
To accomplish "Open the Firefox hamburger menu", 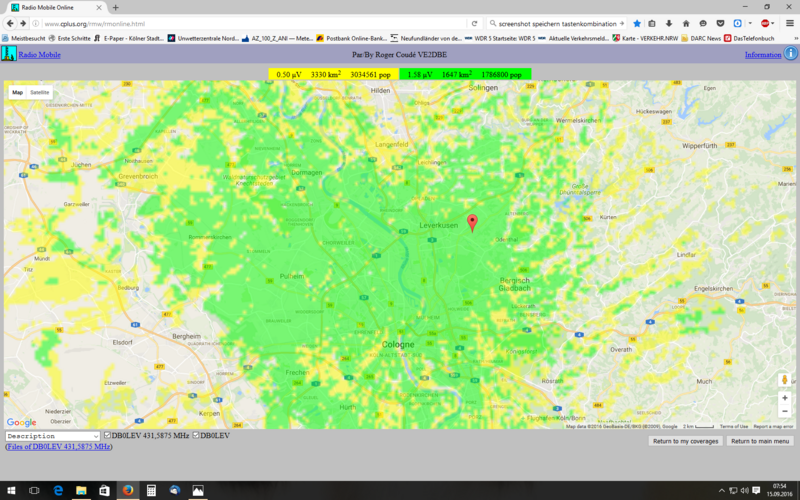I will click(790, 23).
